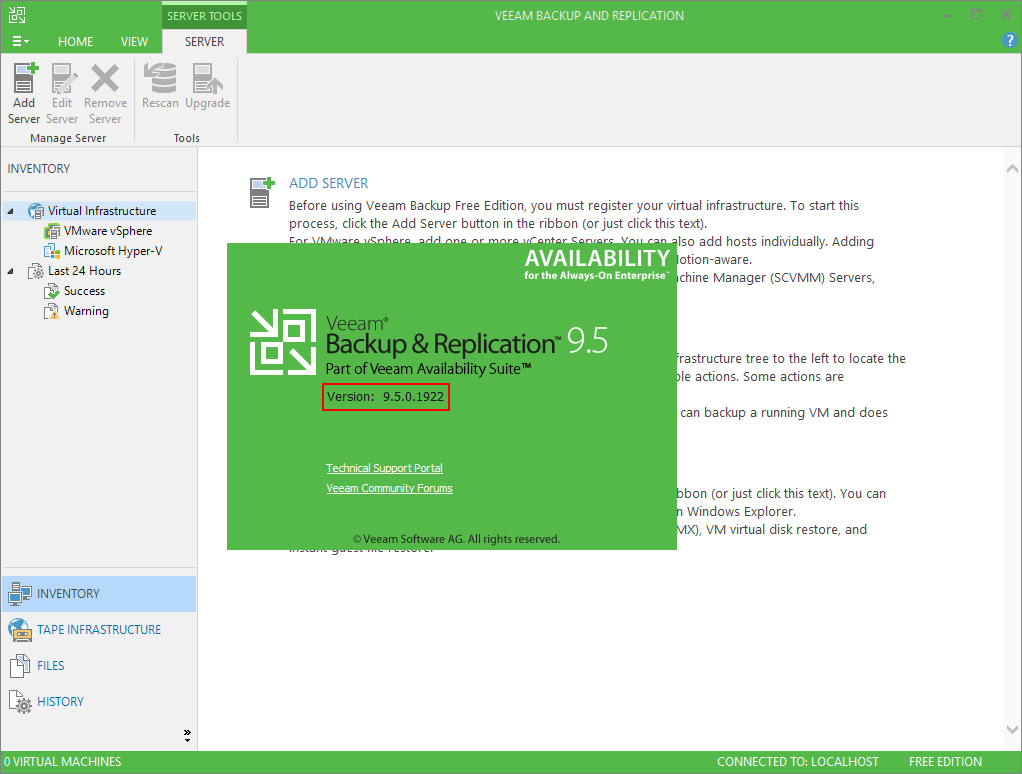Select Microsoft Hyper-V in inventory tree
1022x774 pixels.
coord(113,251)
